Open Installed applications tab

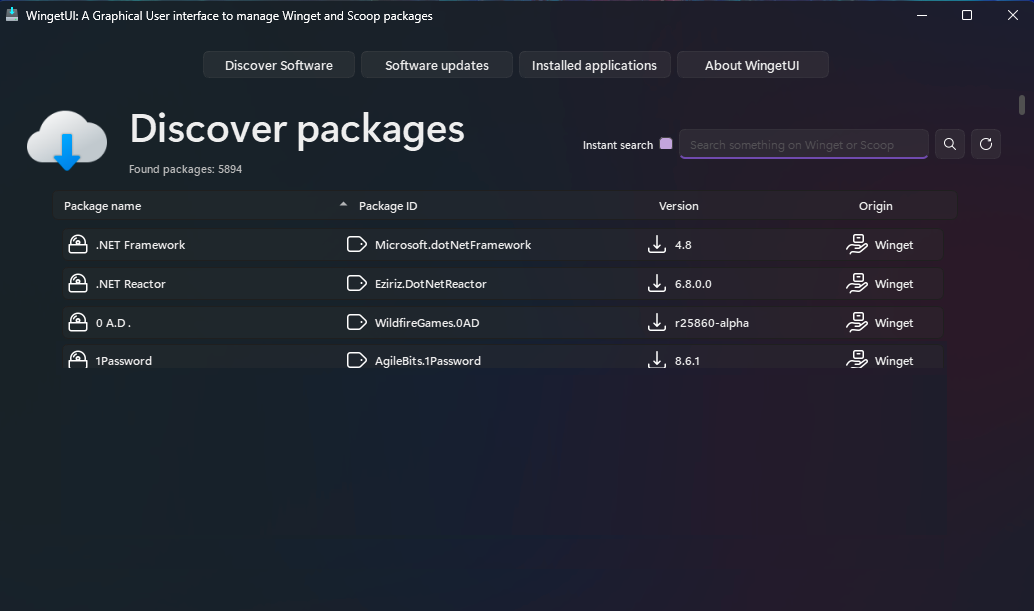(x=594, y=65)
